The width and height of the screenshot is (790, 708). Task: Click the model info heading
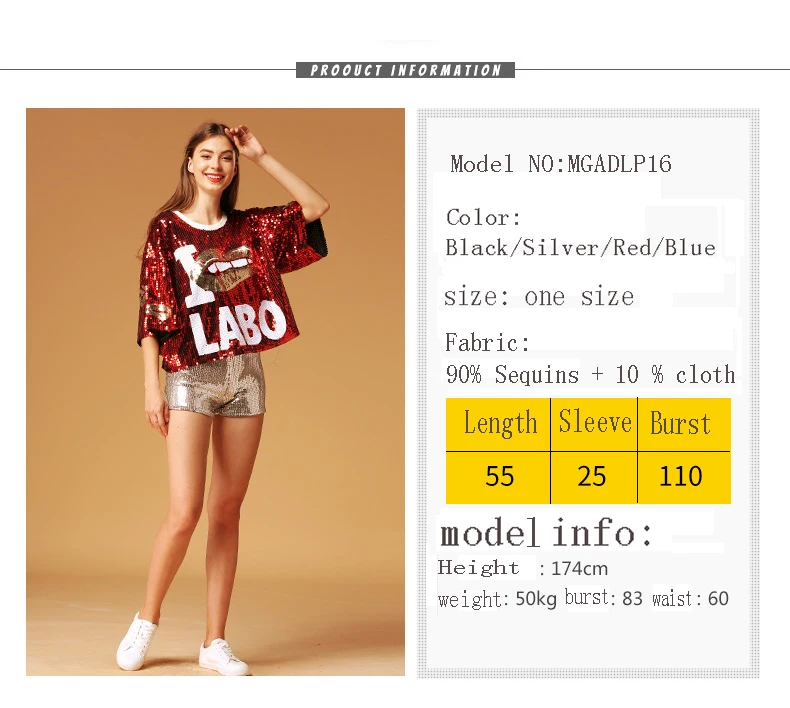pos(546,532)
